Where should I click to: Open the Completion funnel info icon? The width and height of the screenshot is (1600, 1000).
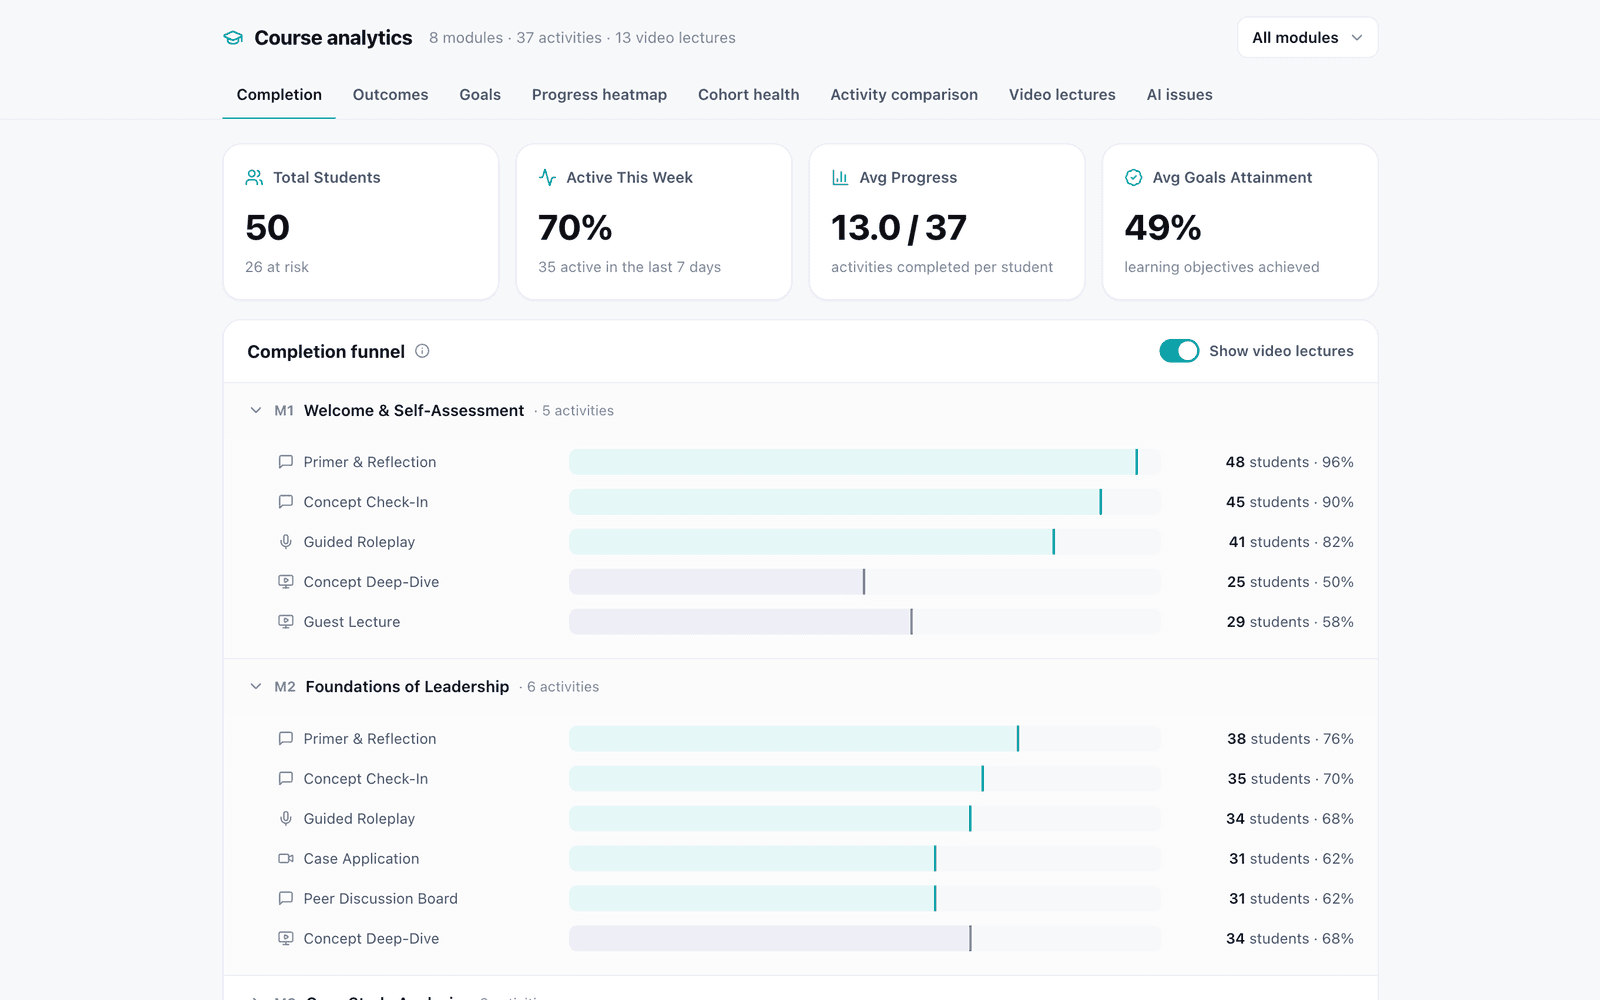coord(422,351)
